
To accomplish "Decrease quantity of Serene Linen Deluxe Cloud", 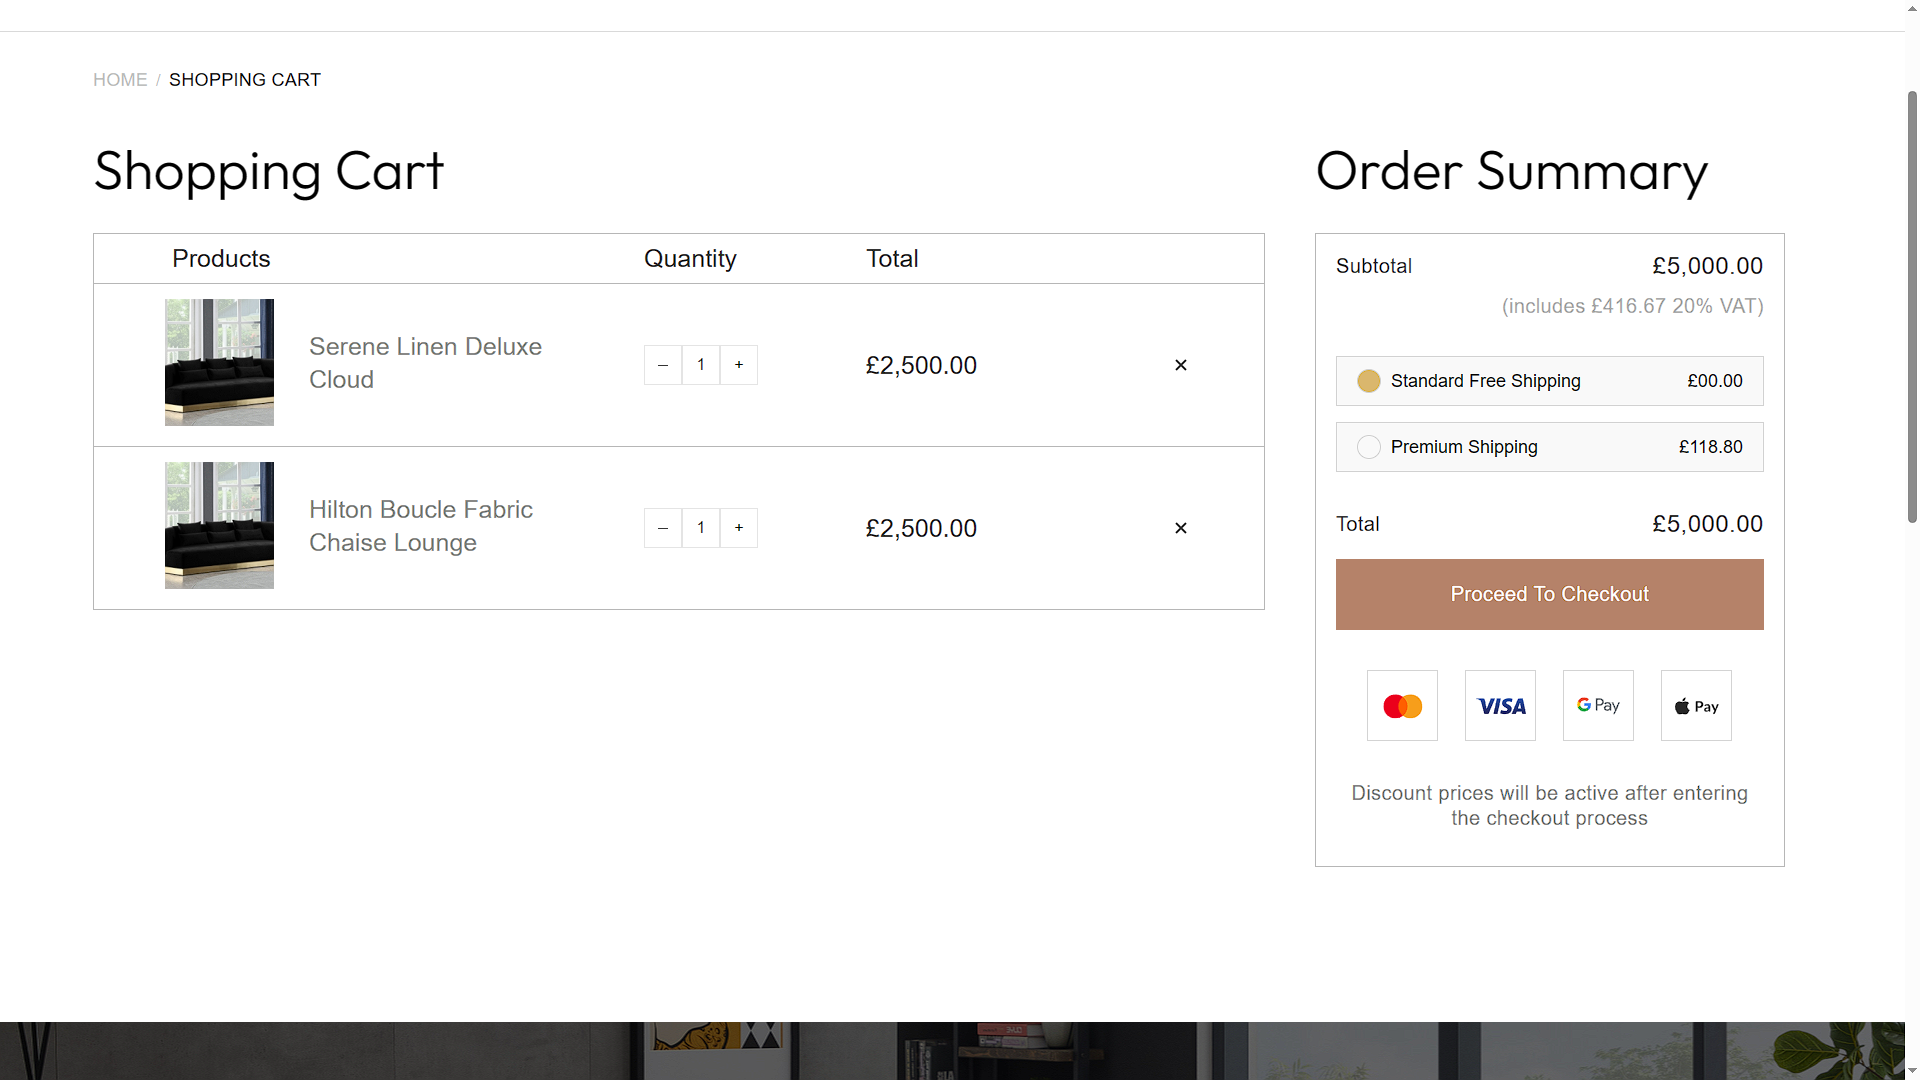I will click(663, 365).
